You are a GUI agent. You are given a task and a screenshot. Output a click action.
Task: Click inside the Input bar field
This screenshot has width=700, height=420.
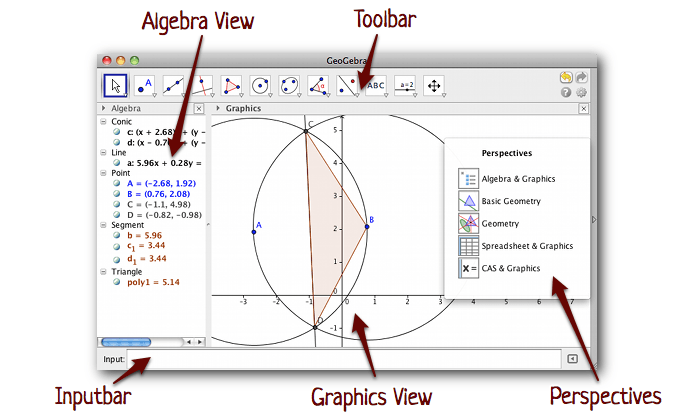(344, 359)
